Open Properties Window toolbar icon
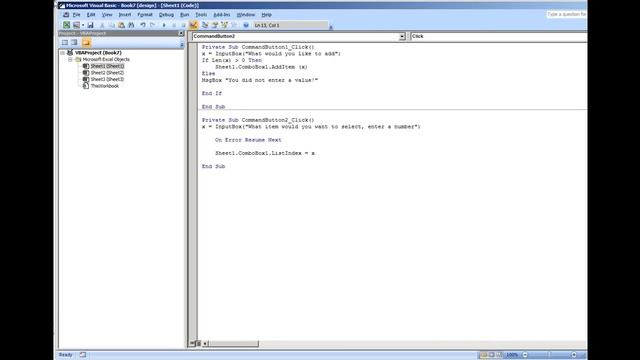 click(x=215, y=25)
